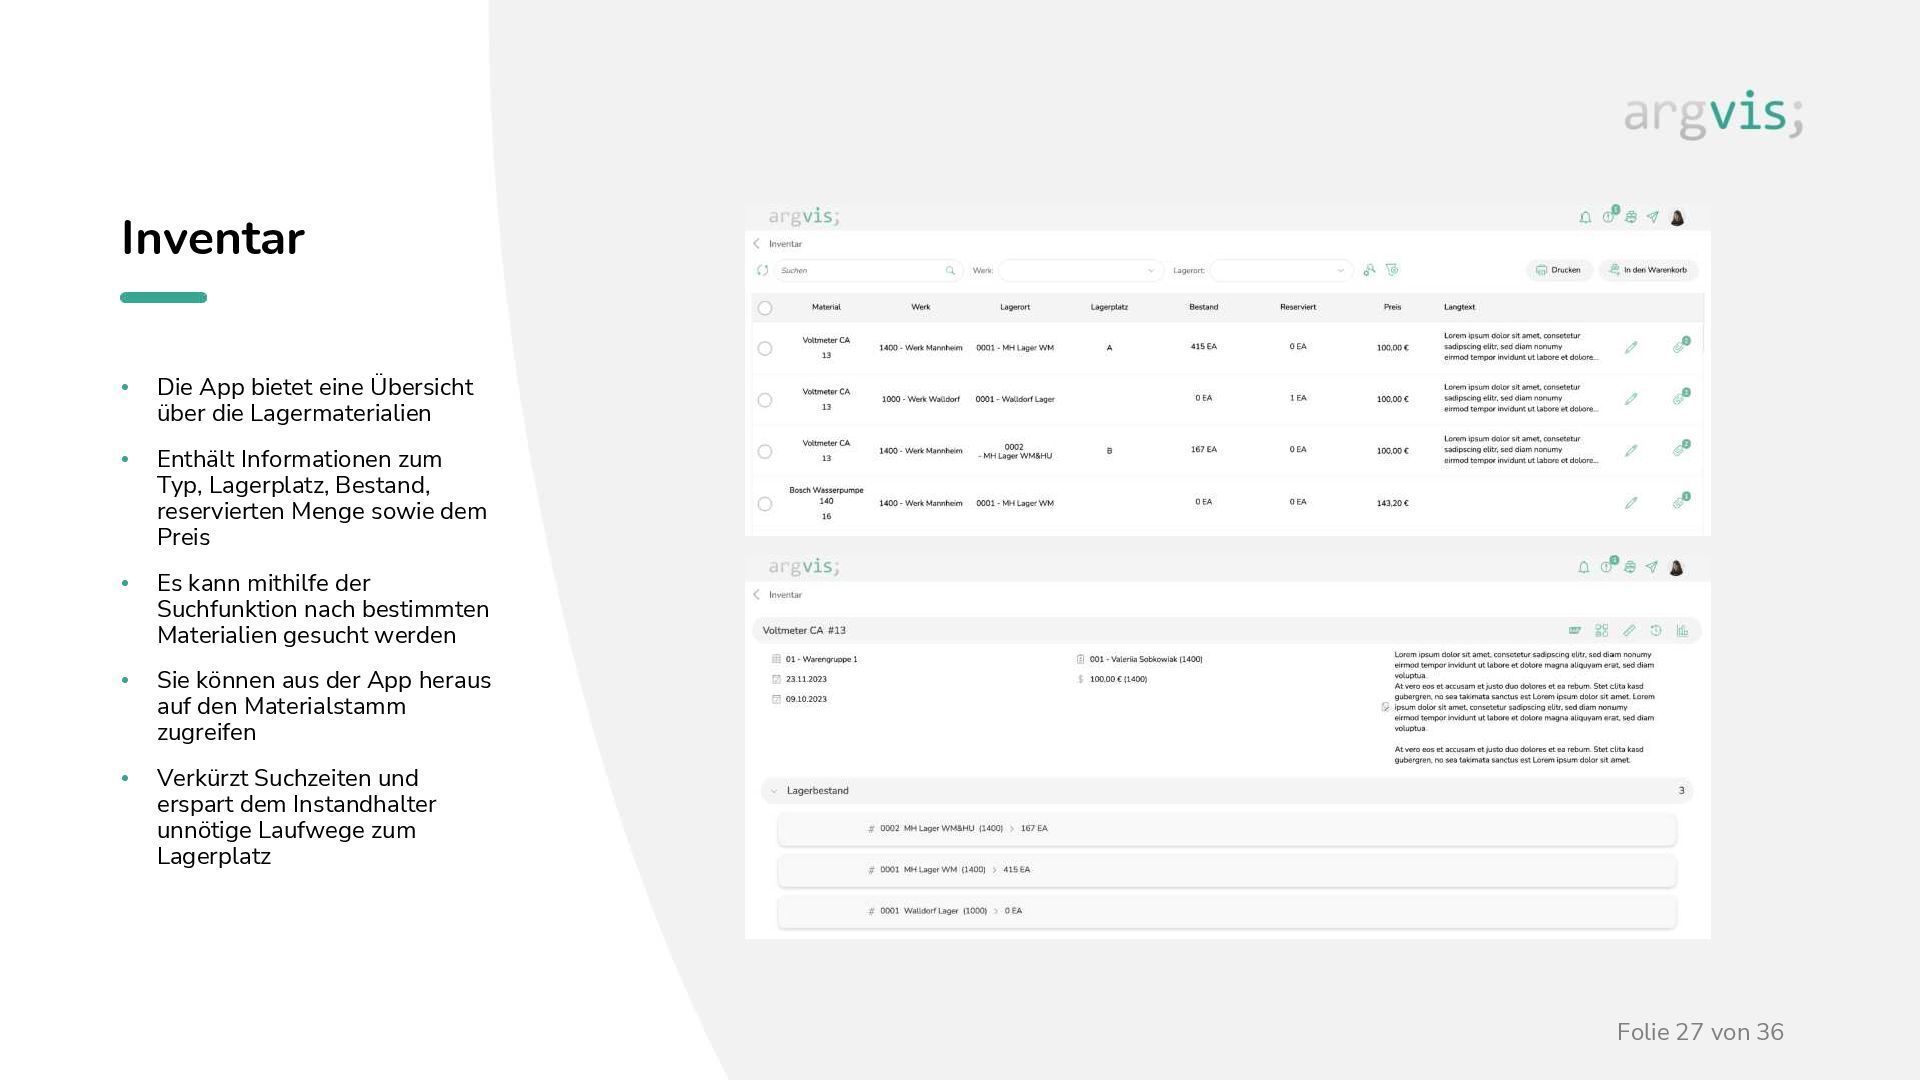This screenshot has width=1920, height=1080.
Task: Click the In den Warenkorb button
Action: tap(1648, 270)
